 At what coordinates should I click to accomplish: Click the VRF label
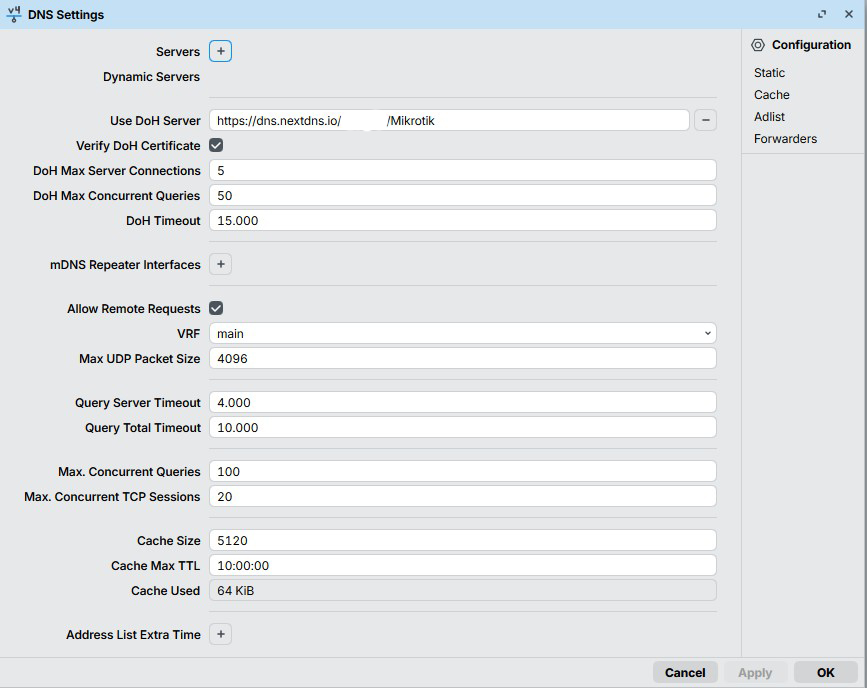189,334
